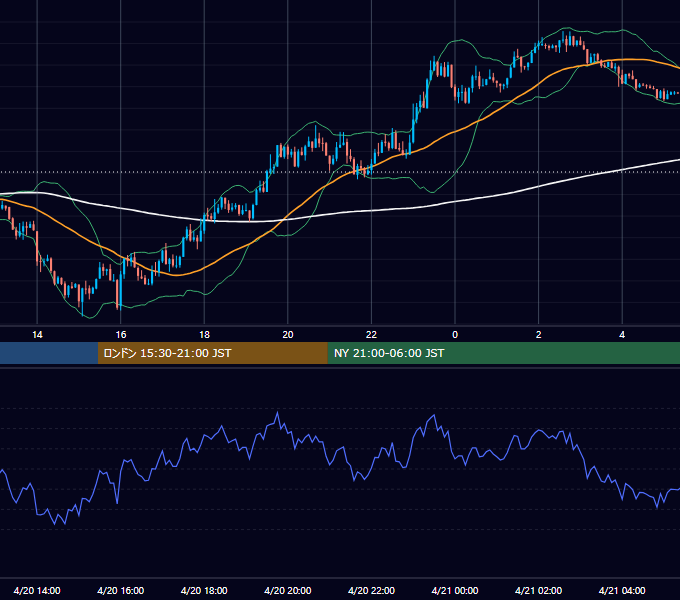Click the '4/21 04:00' date label

[622, 590]
